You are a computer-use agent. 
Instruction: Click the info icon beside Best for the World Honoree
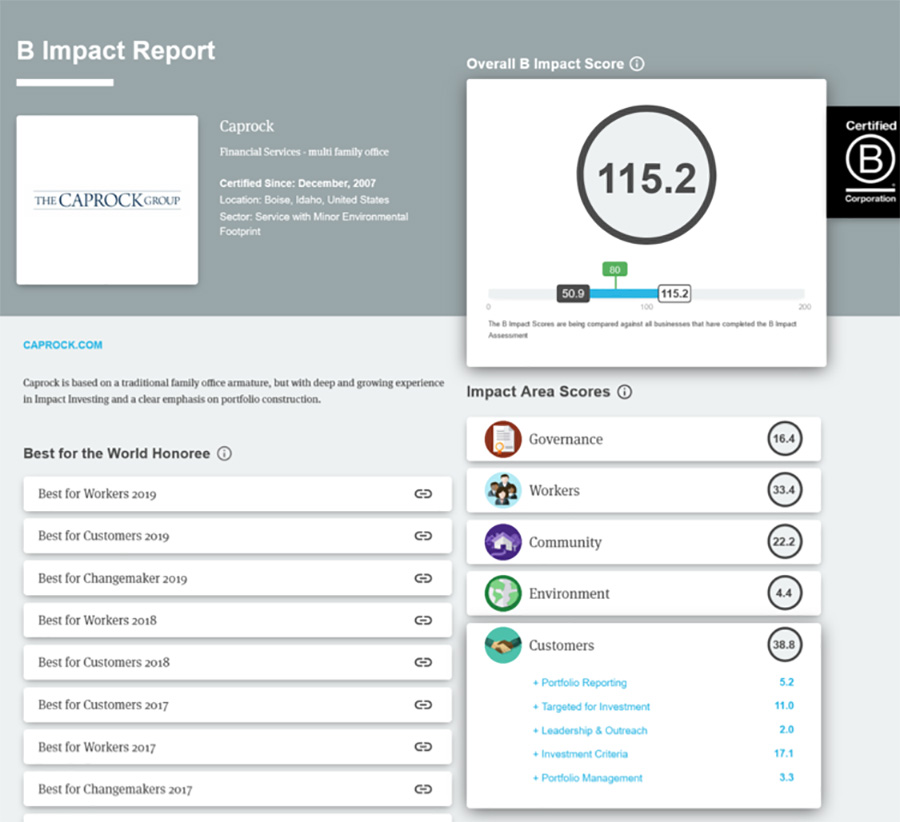click(x=224, y=453)
